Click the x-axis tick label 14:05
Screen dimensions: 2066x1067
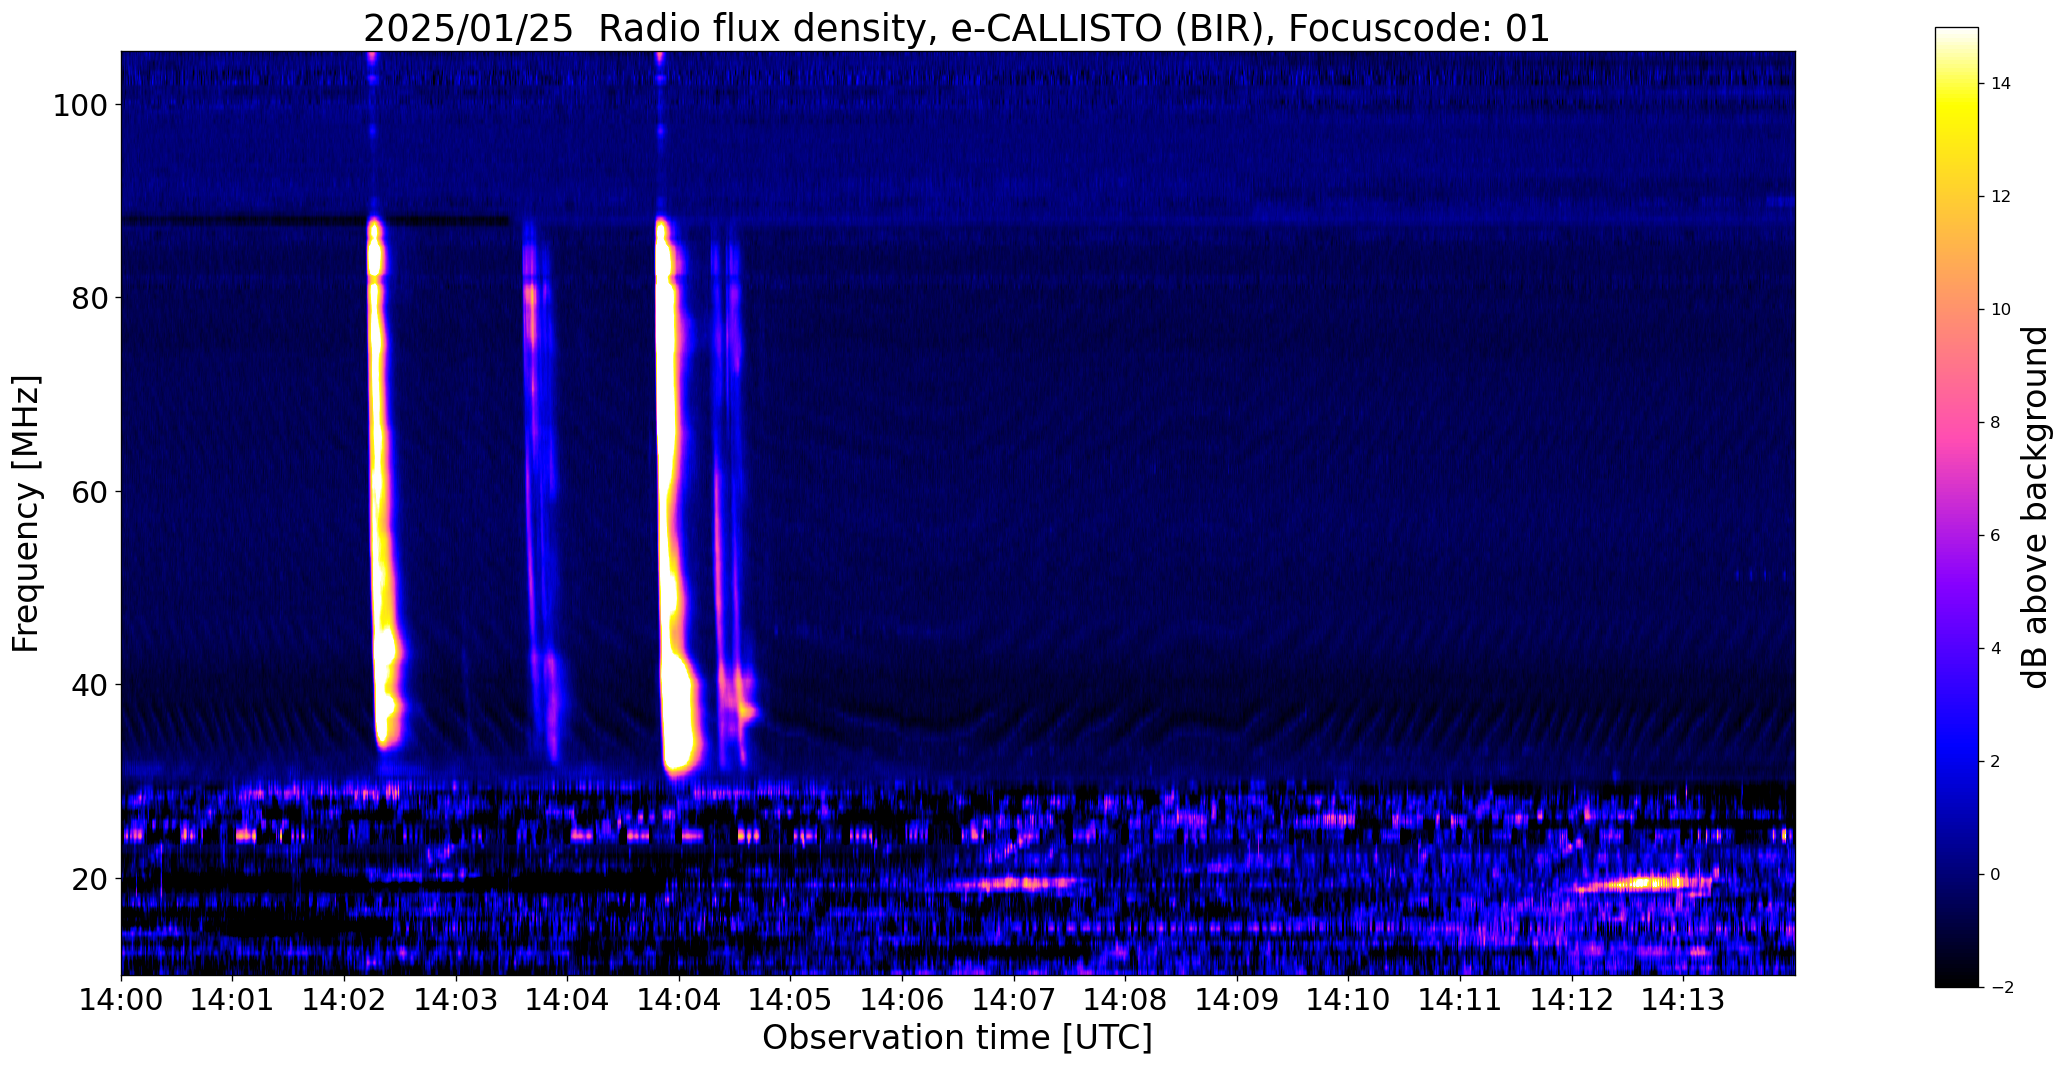click(791, 1000)
